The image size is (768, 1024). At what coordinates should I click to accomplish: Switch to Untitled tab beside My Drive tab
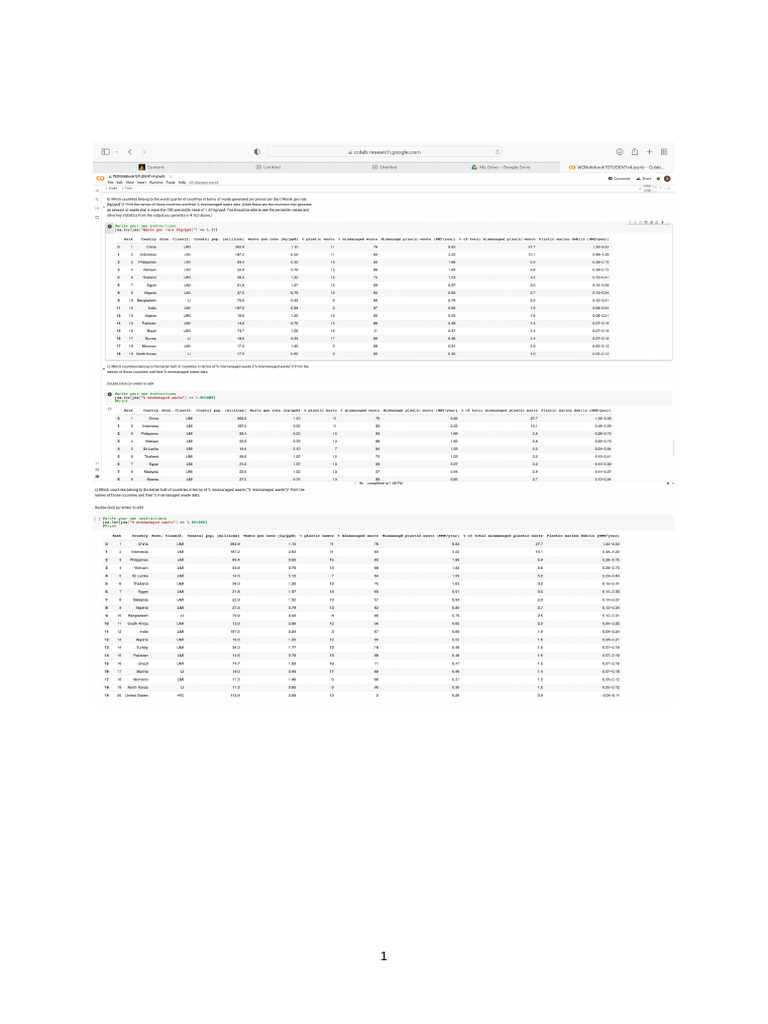384,167
